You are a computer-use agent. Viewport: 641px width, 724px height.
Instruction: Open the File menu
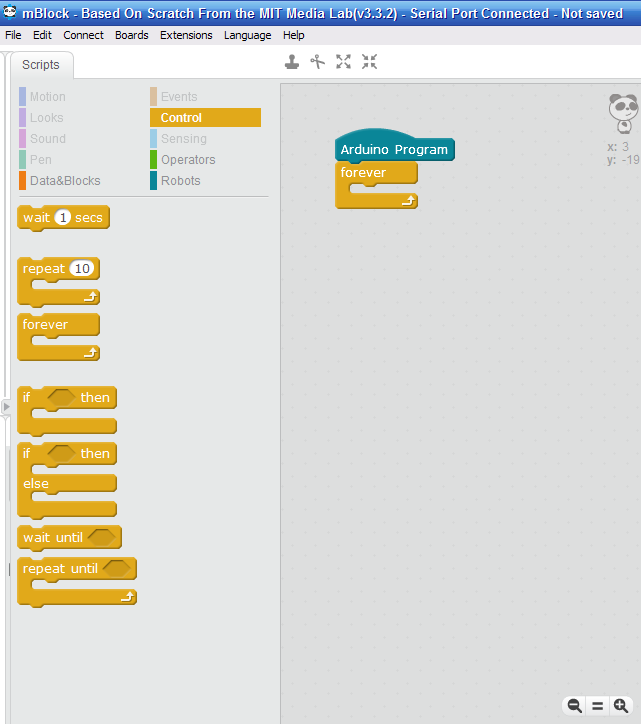pos(13,35)
